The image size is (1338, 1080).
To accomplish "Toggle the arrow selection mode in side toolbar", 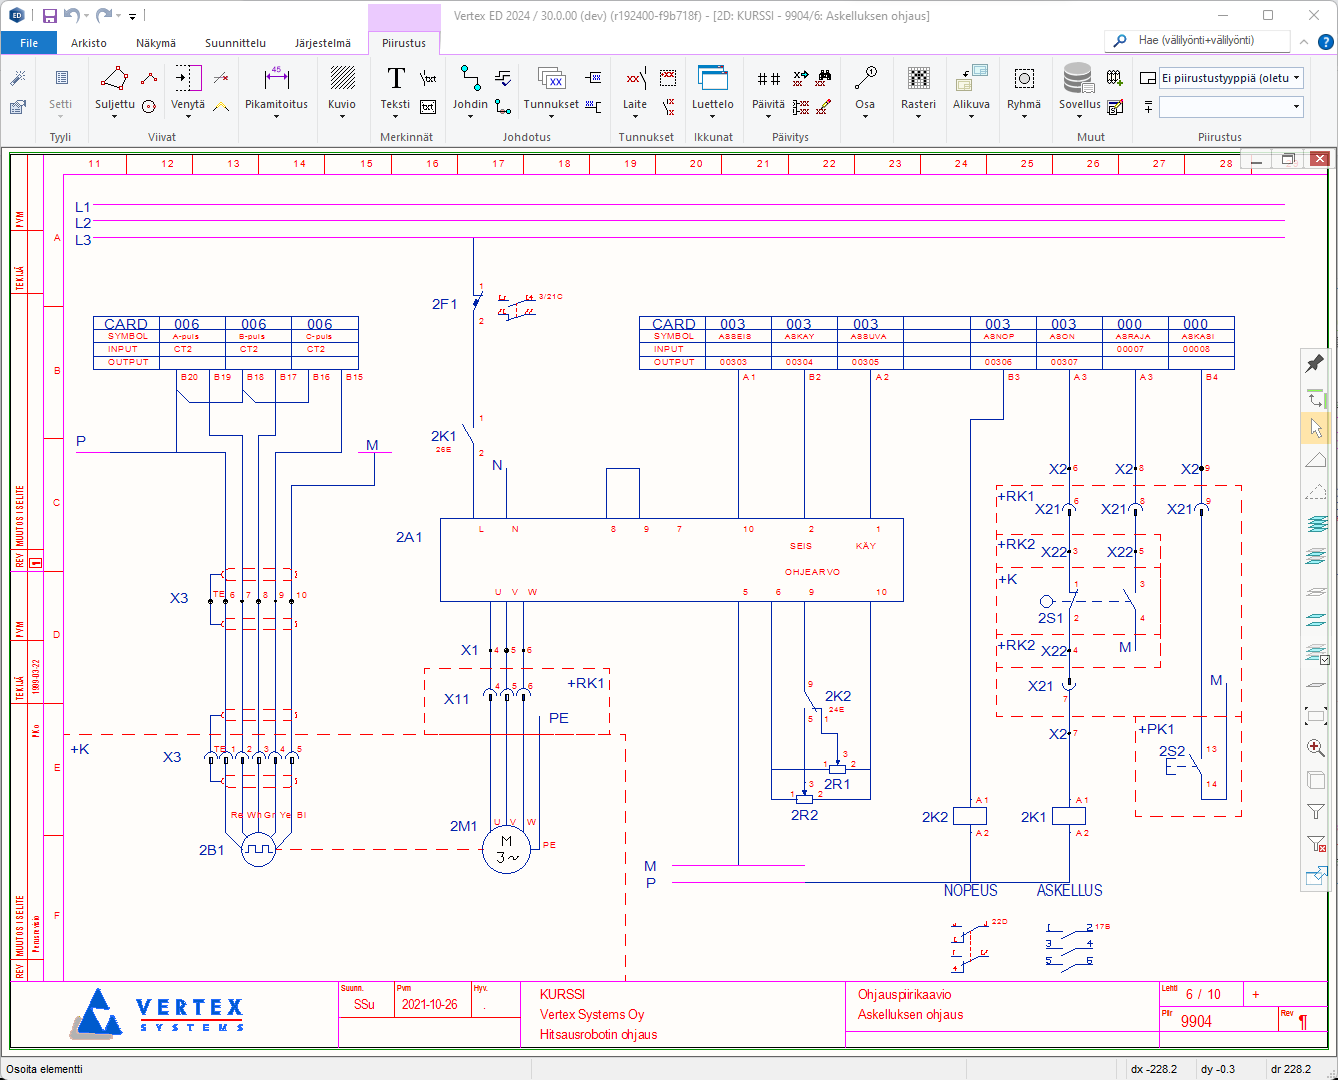I will click(1316, 428).
